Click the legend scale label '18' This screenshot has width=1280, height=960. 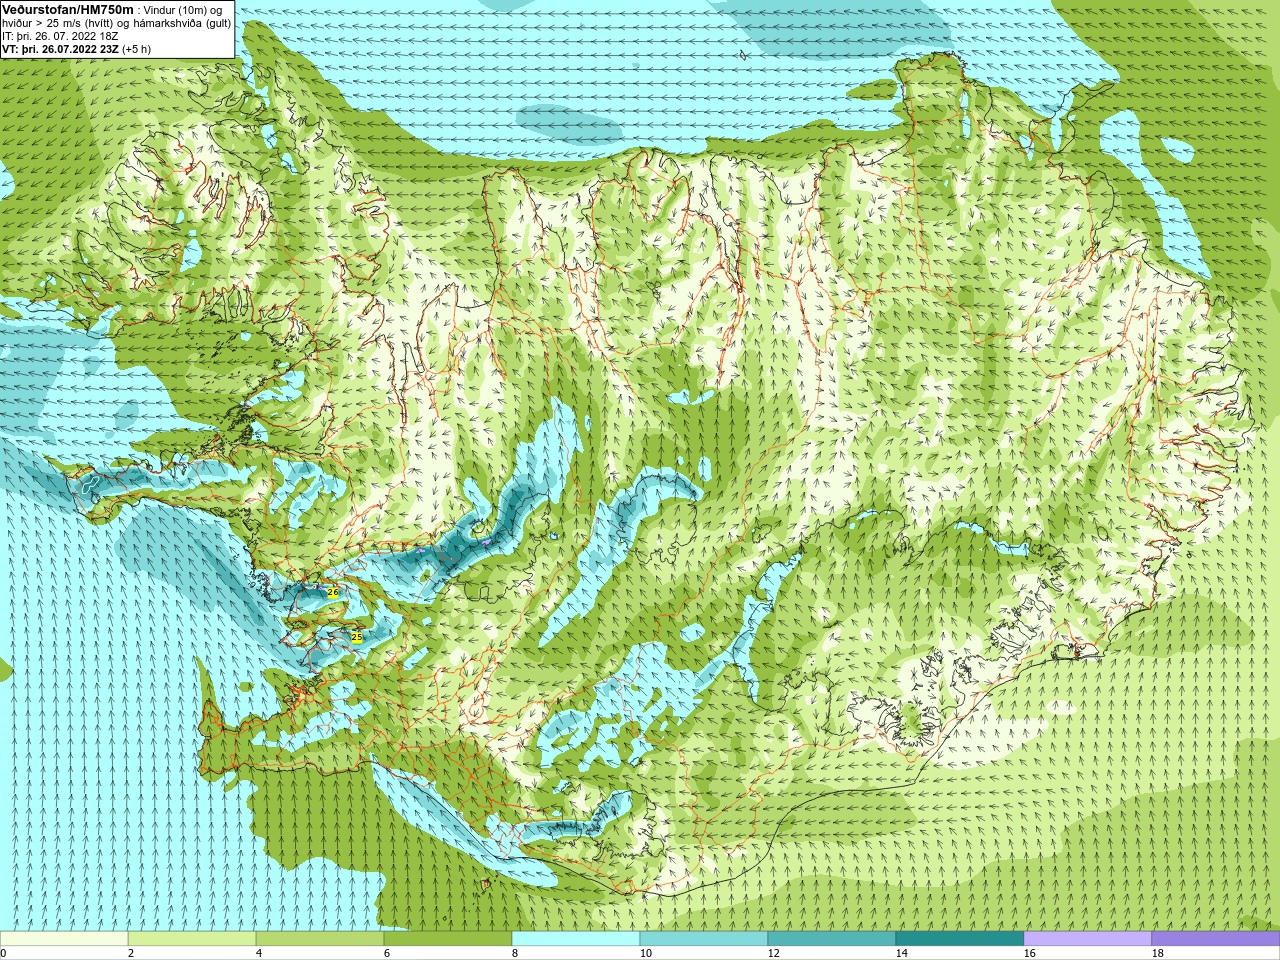1157,953
